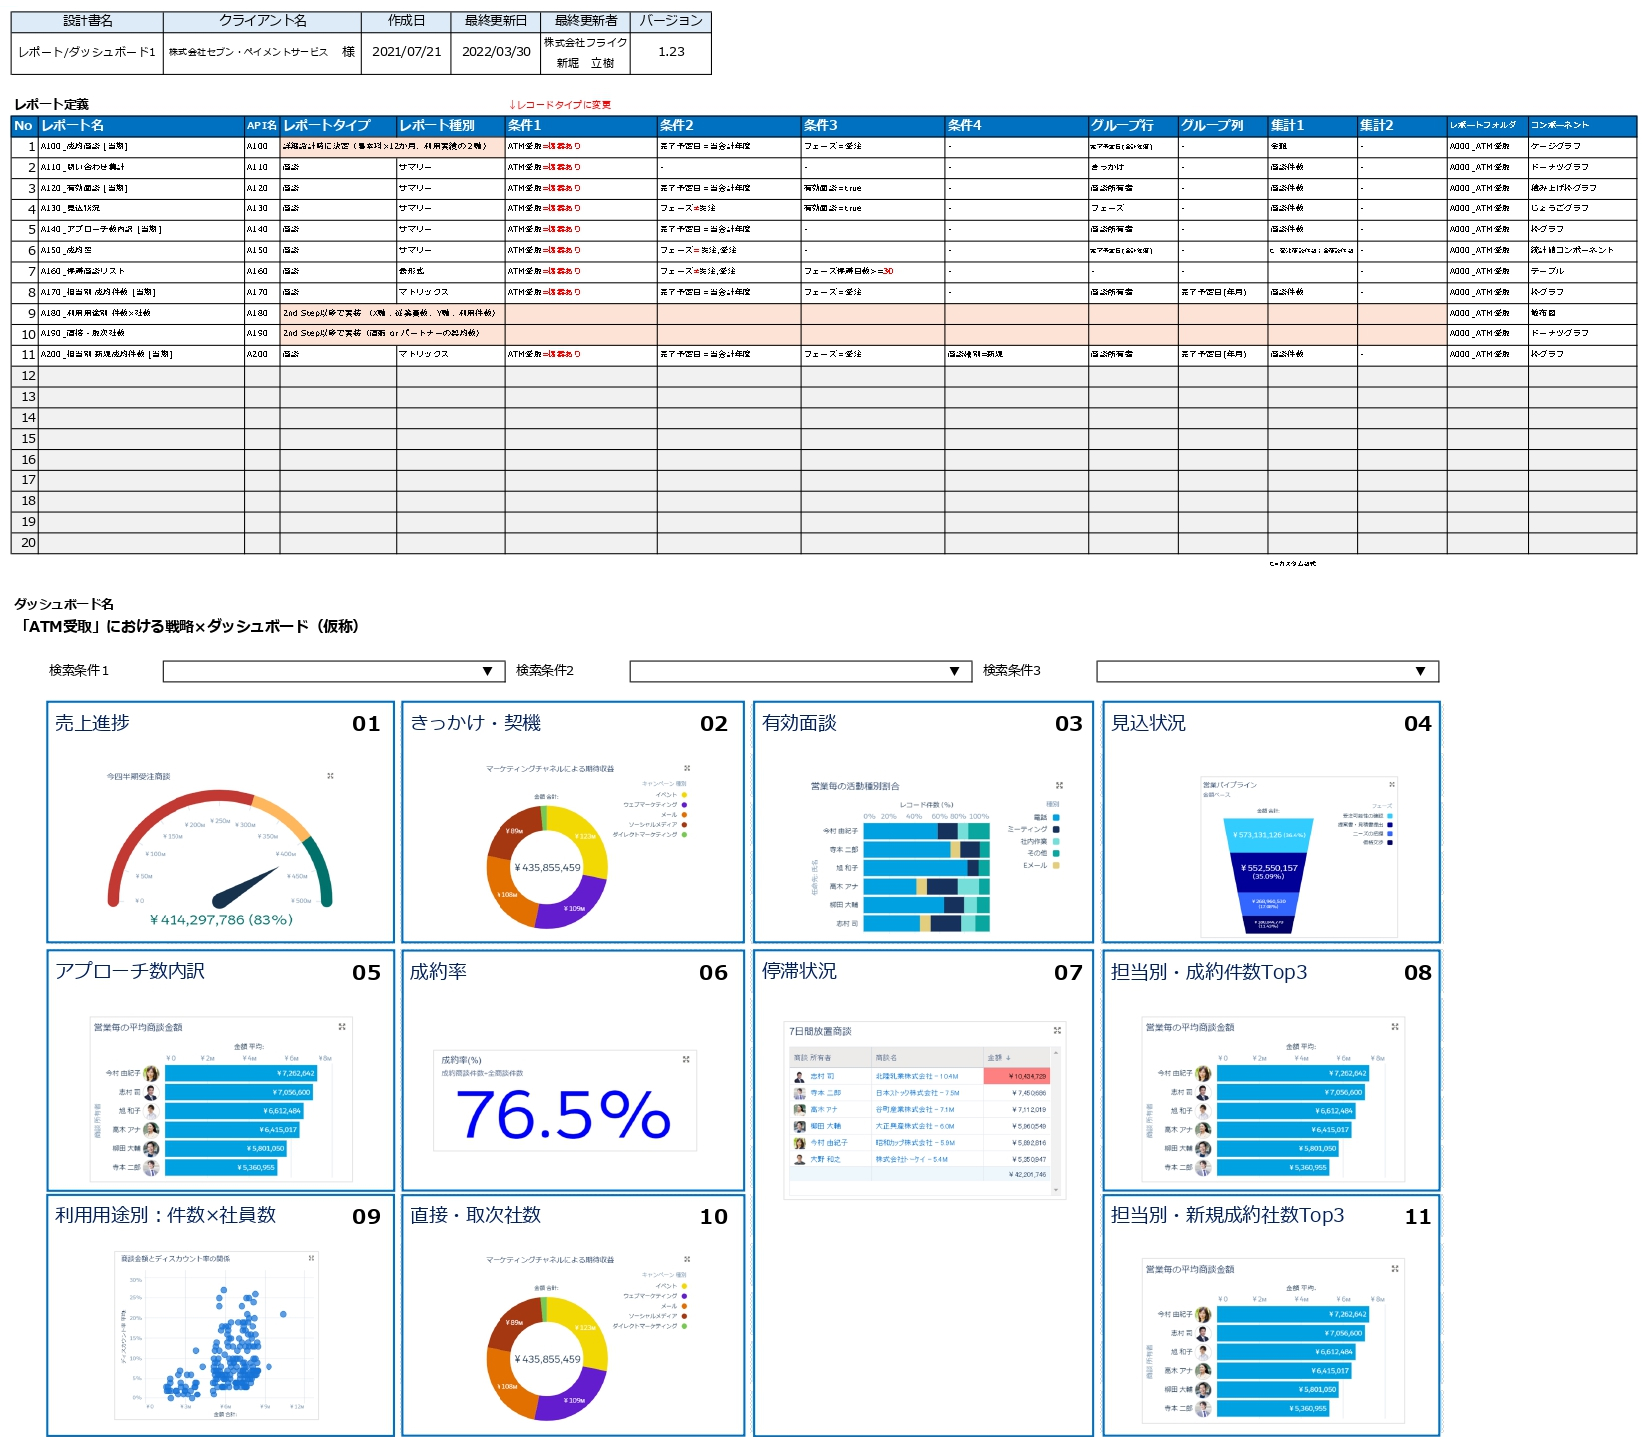Open the 検索条件3 dropdown
Screen dimensions: 1650x1453
1268,671
